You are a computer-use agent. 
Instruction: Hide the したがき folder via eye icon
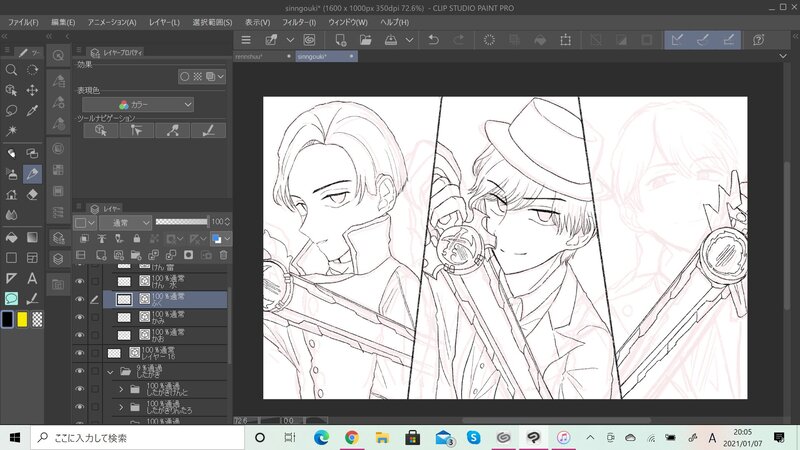click(80, 371)
